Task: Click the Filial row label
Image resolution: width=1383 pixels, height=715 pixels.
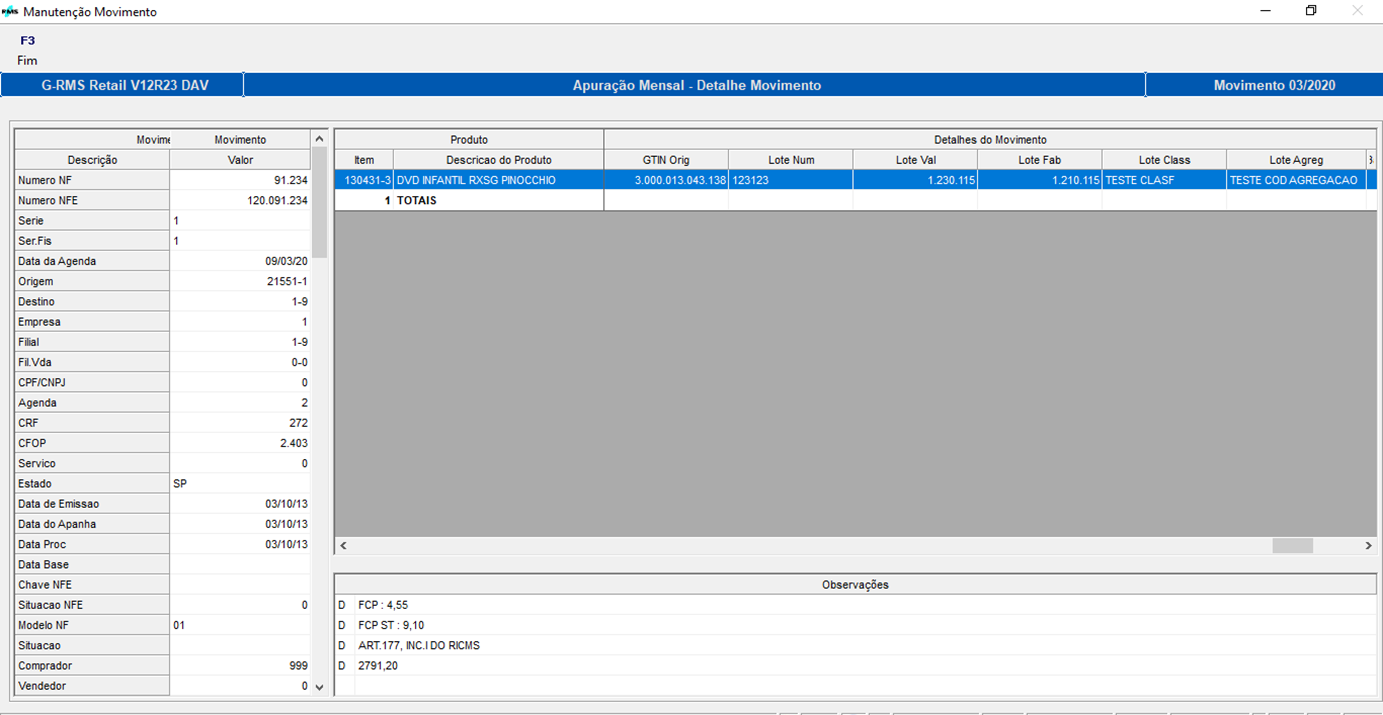Action: pyautogui.click(x=92, y=342)
